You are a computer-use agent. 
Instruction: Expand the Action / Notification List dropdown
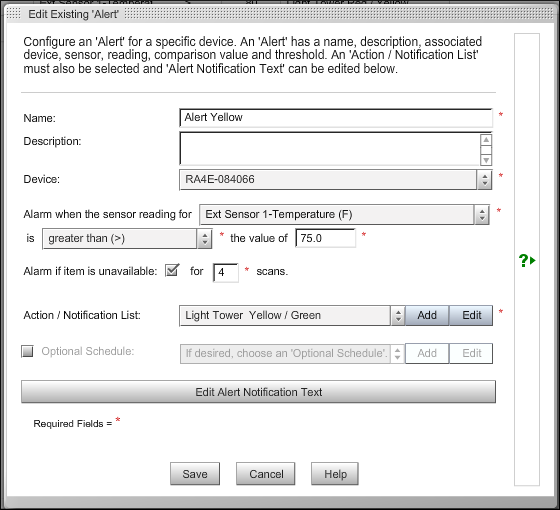(x=292, y=316)
